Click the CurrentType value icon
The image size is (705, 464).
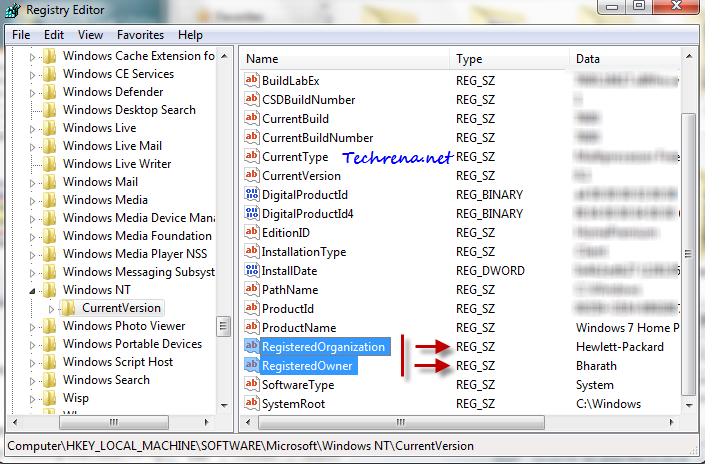251,156
